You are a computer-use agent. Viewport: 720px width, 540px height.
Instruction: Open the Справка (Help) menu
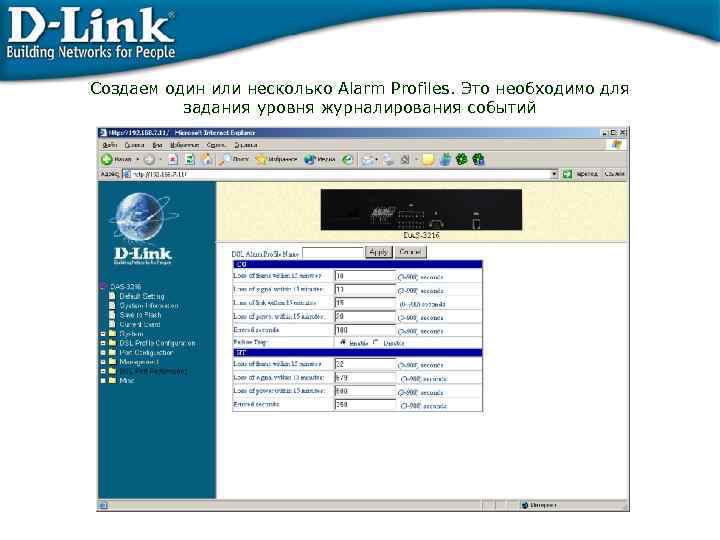point(245,145)
